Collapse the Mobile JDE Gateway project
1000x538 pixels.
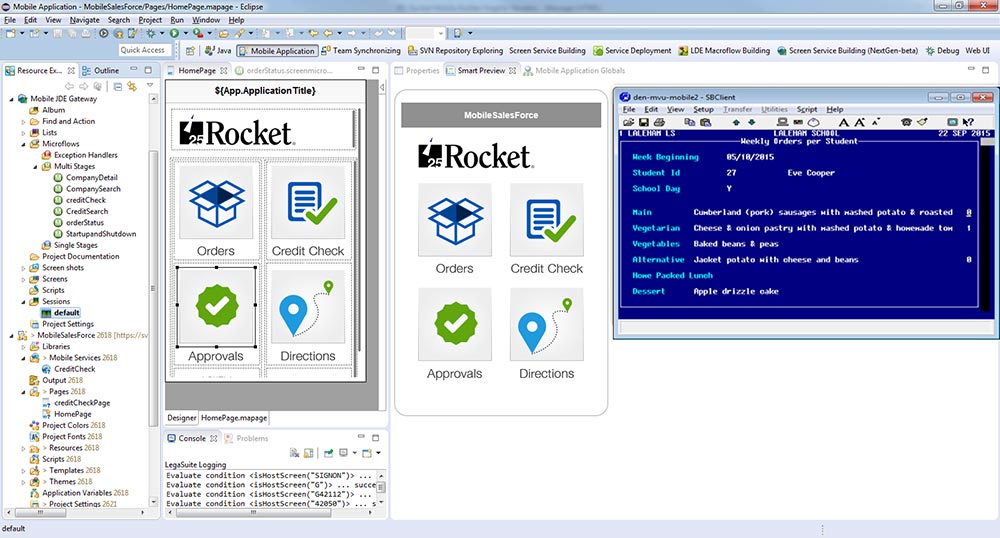click(11, 99)
